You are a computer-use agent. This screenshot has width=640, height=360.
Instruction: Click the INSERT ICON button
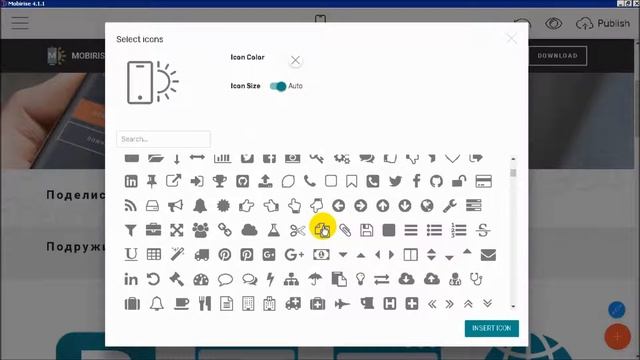pos(491,329)
